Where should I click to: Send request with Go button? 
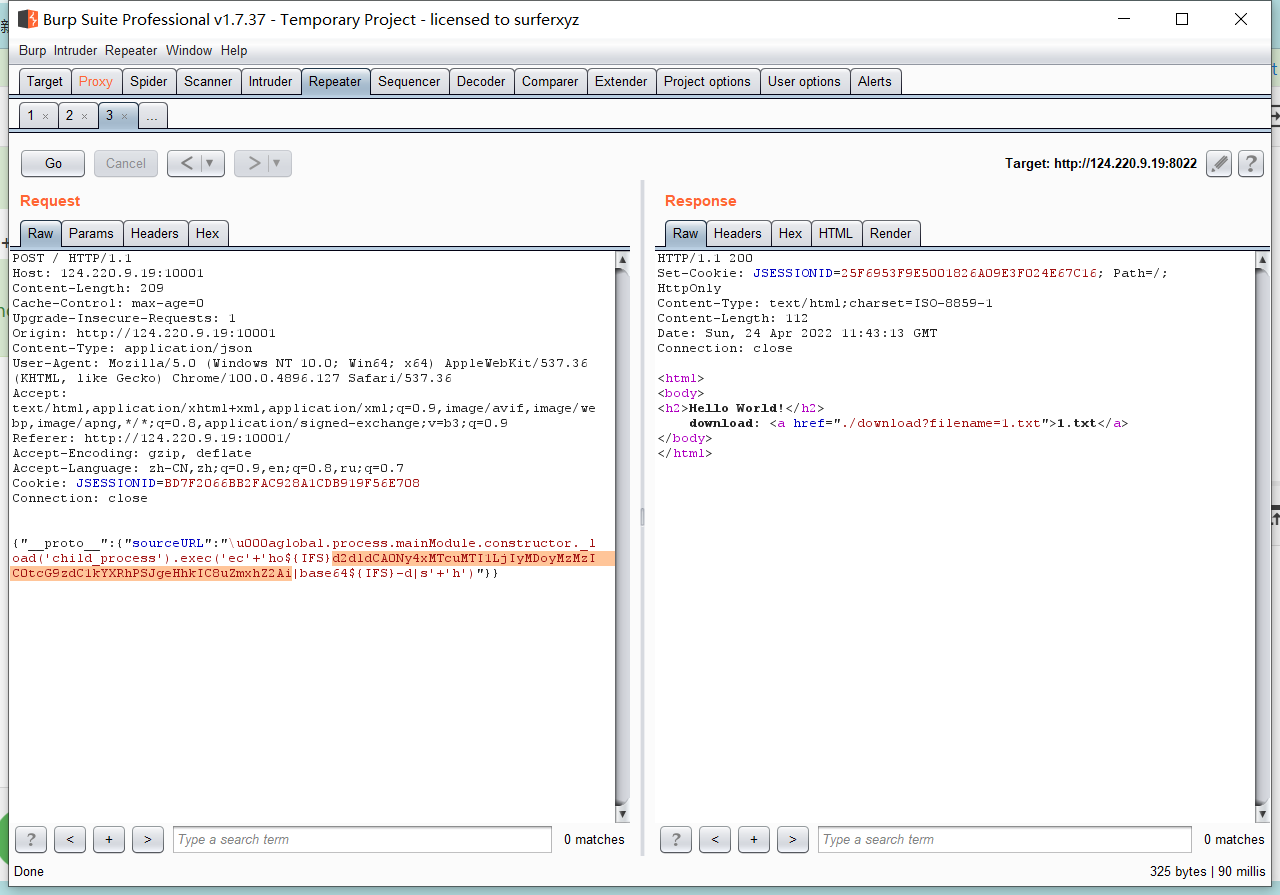[53, 163]
